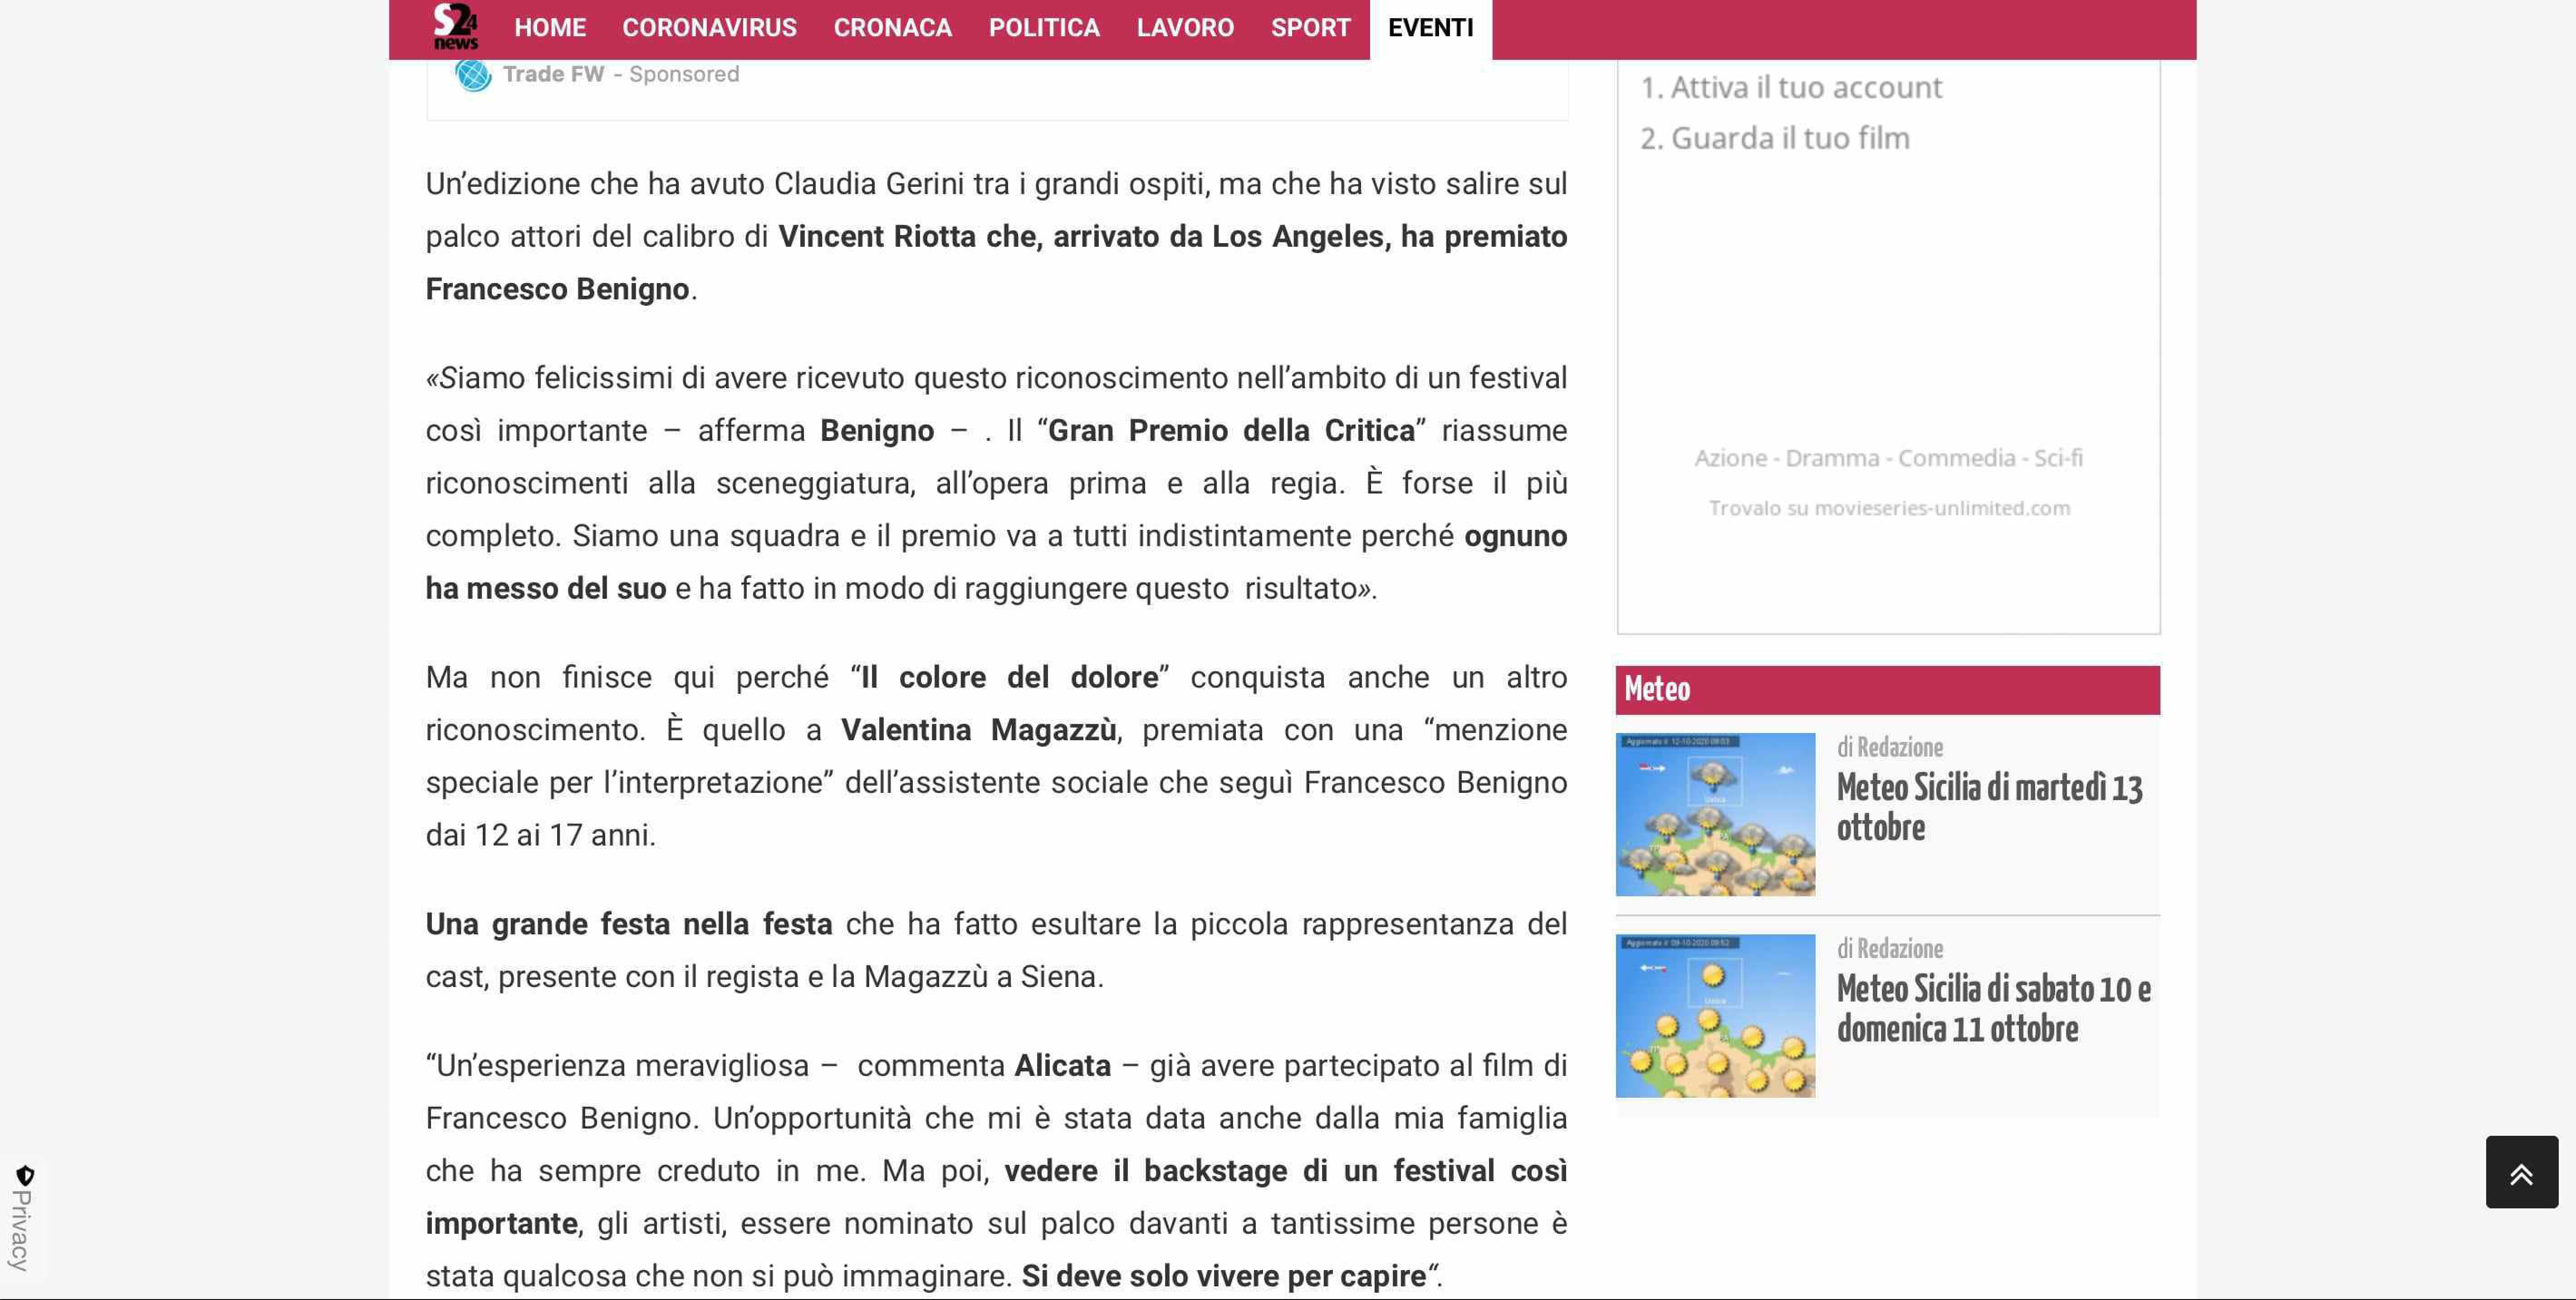
Task: Click the scroll-to-top arrow button
Action: point(2521,1172)
